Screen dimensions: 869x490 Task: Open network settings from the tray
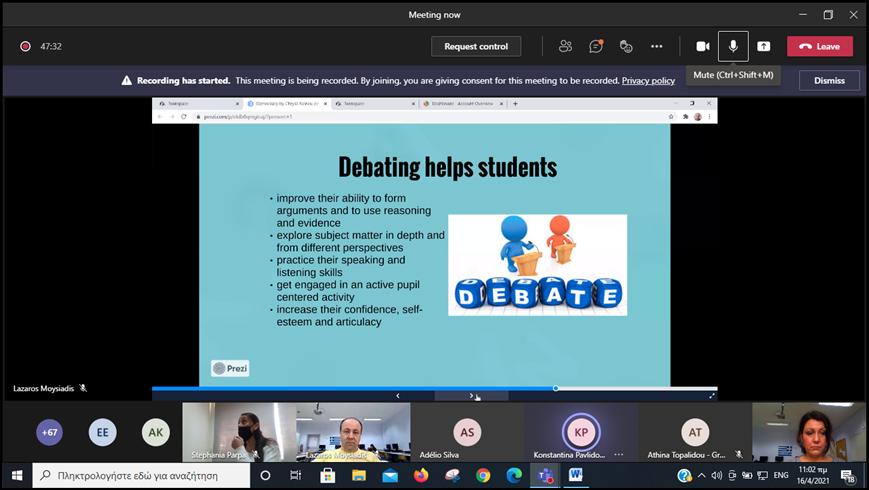tap(763, 476)
